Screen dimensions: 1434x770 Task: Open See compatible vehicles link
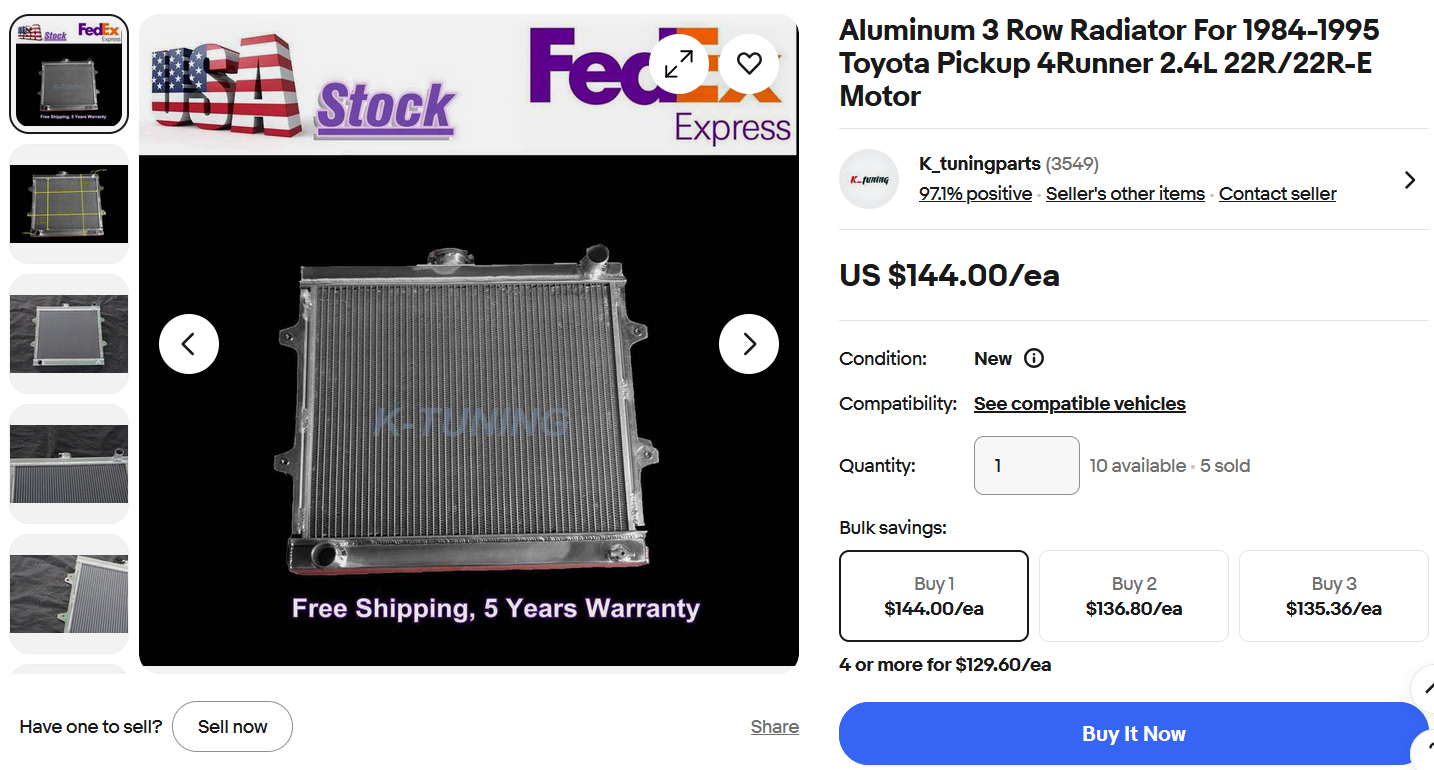[1079, 404]
